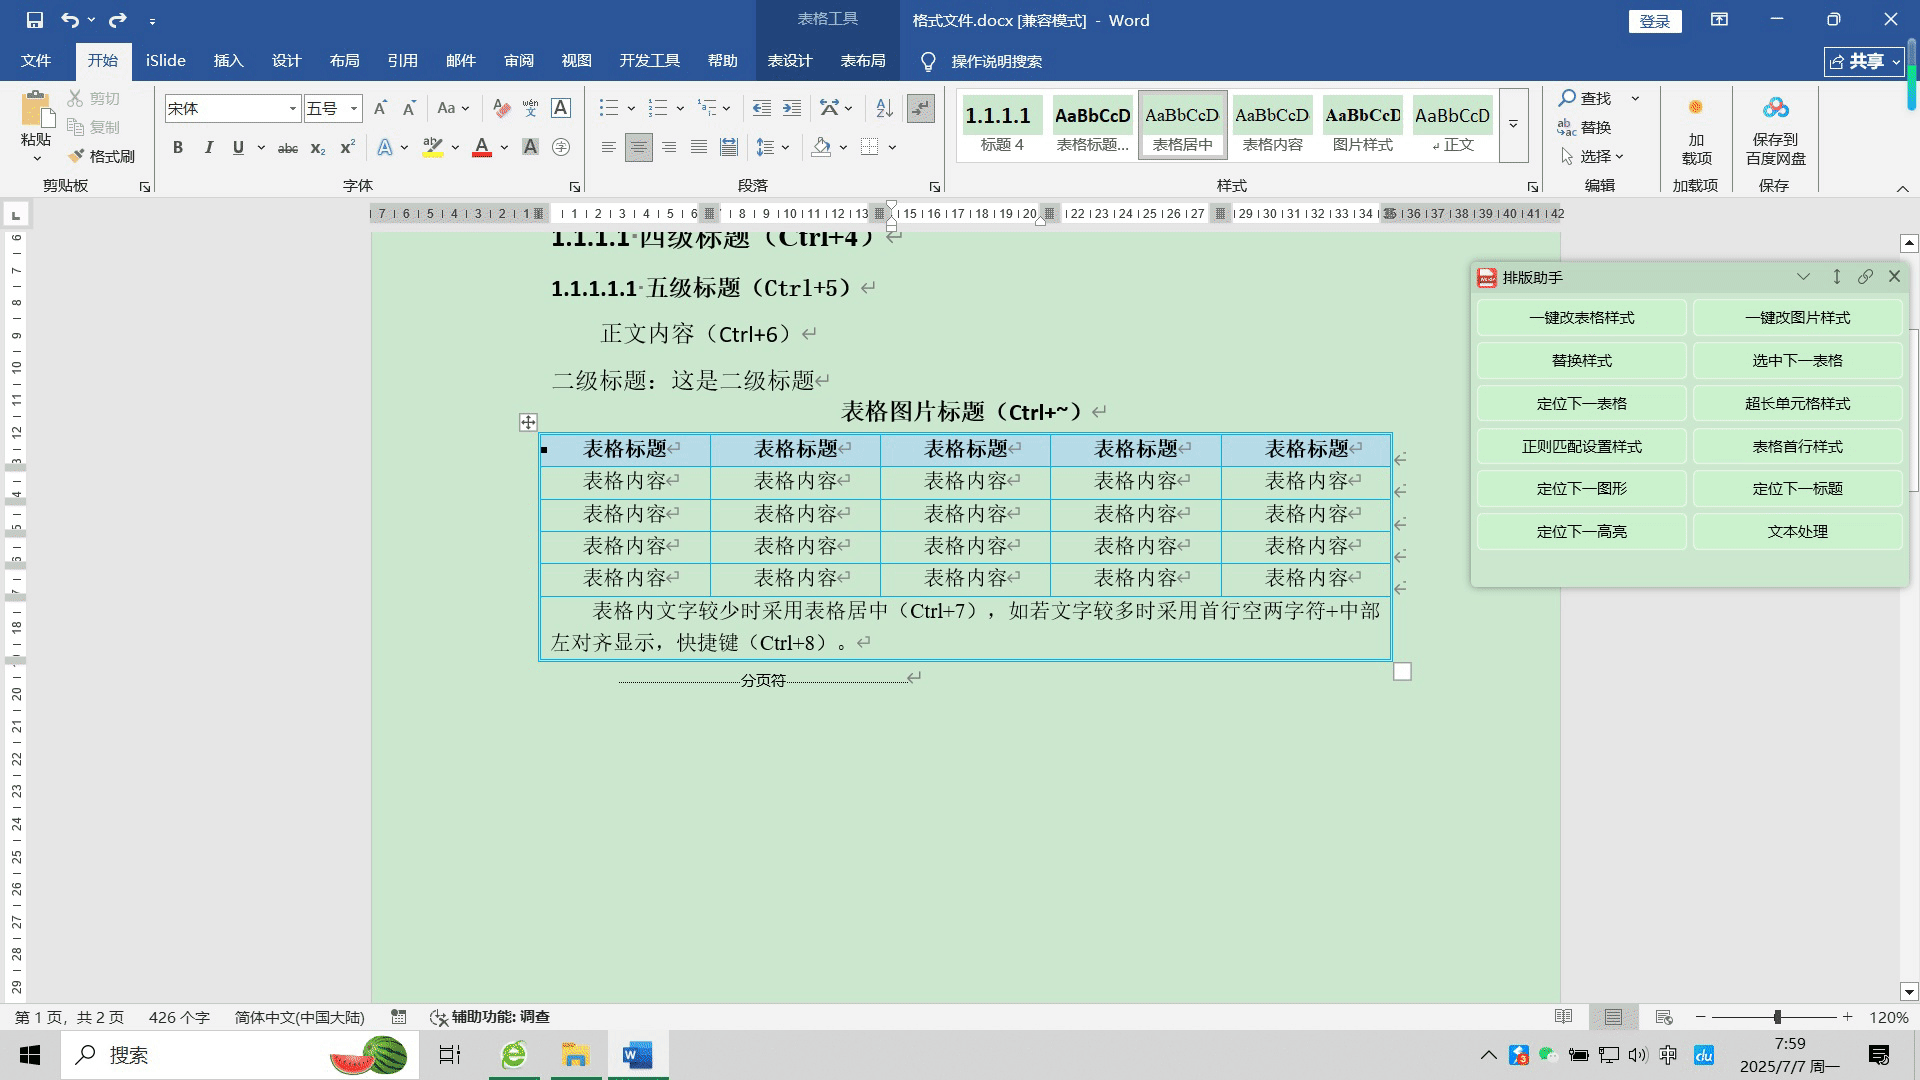This screenshot has width=1920, height=1080.
Task: Toggle Subscript formatting
Action: (x=318, y=148)
